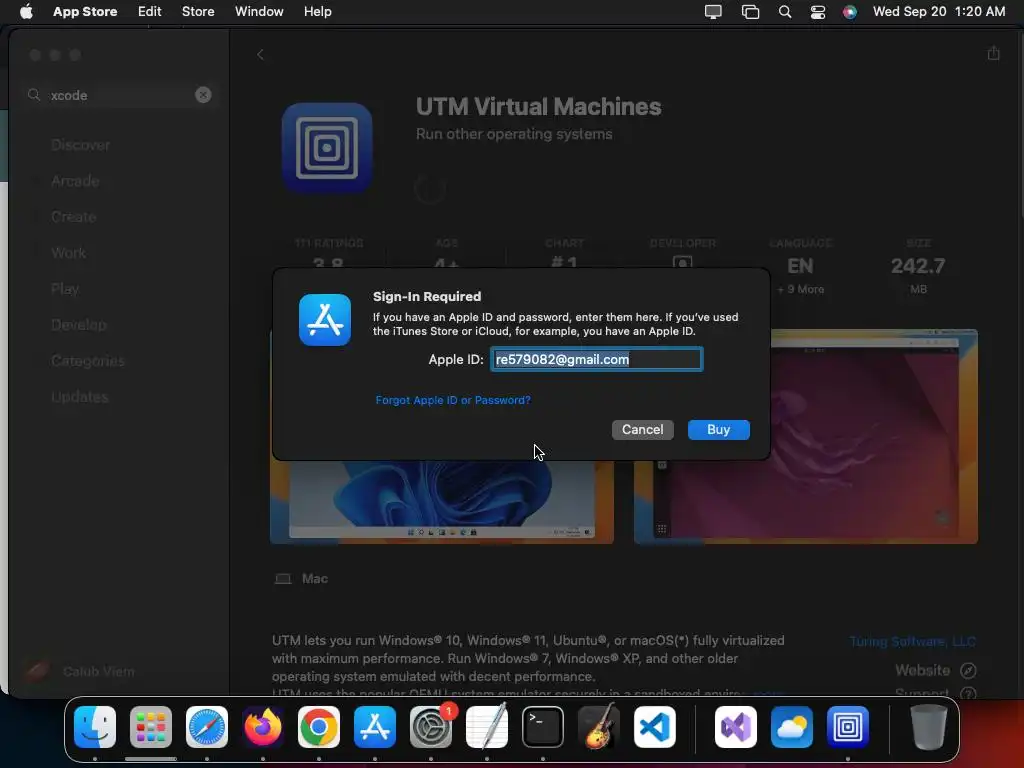Launch Siri from the menu bar

click(850, 12)
